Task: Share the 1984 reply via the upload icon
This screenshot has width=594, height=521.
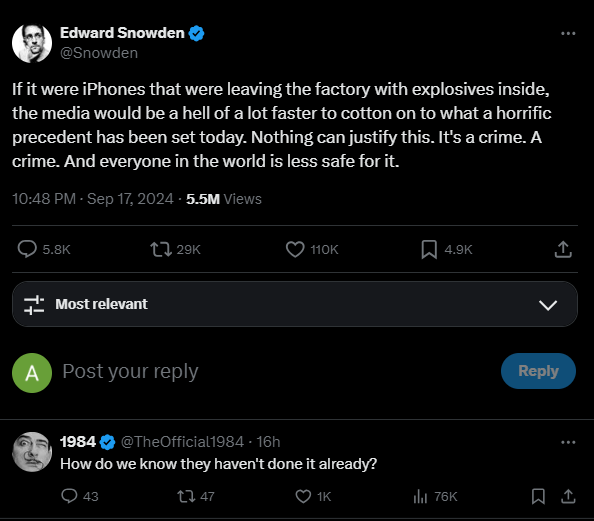Action: click(x=568, y=496)
